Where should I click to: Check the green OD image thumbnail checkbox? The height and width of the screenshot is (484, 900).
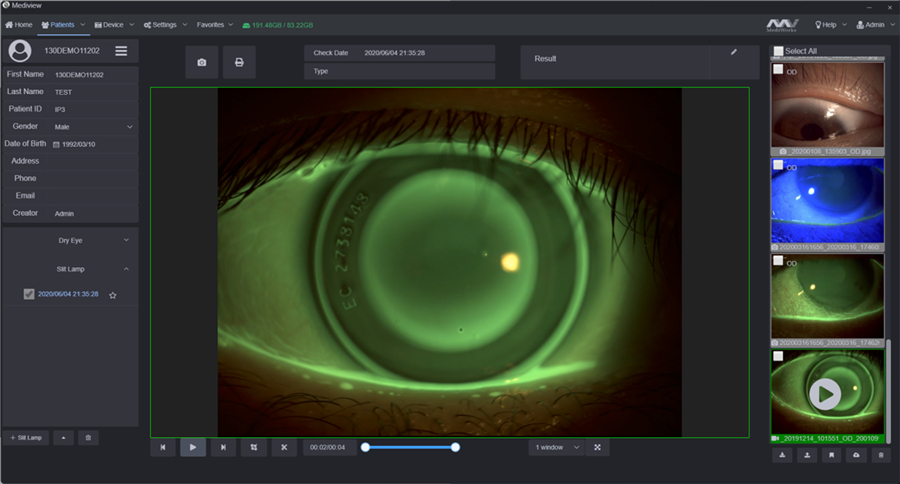[x=778, y=261]
